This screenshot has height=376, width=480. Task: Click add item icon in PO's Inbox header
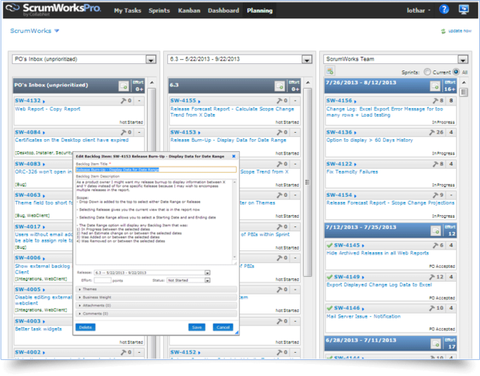[x=124, y=86]
